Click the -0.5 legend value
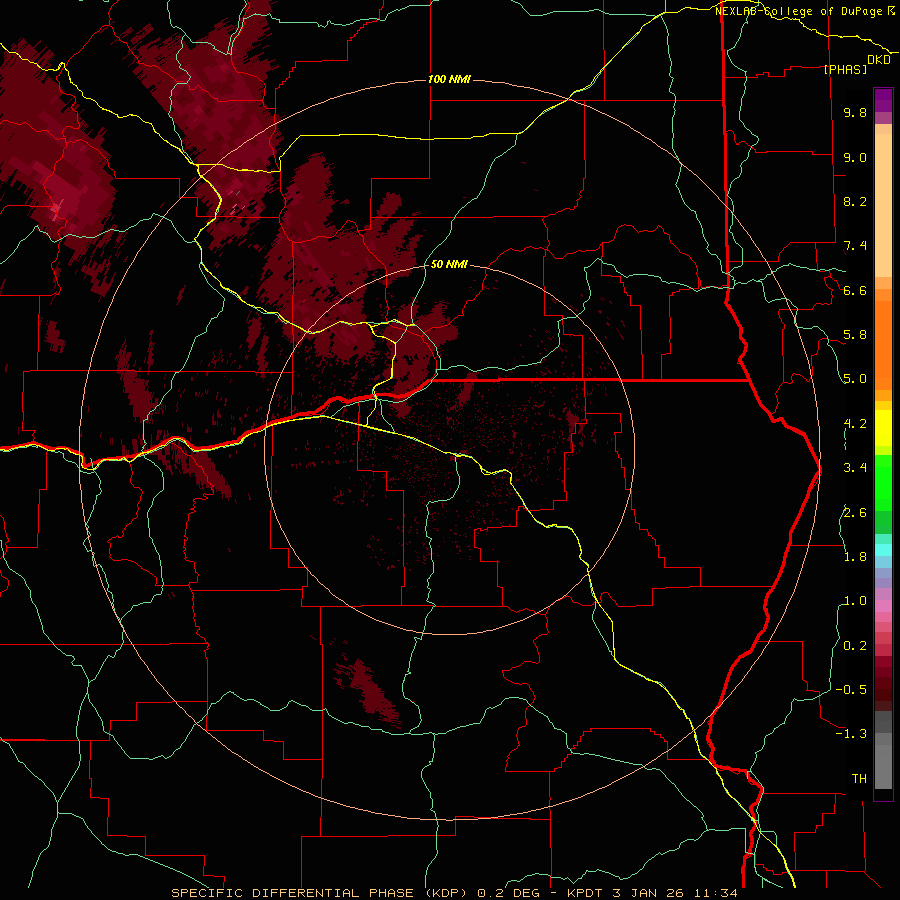The height and width of the screenshot is (900, 900). [x=851, y=690]
